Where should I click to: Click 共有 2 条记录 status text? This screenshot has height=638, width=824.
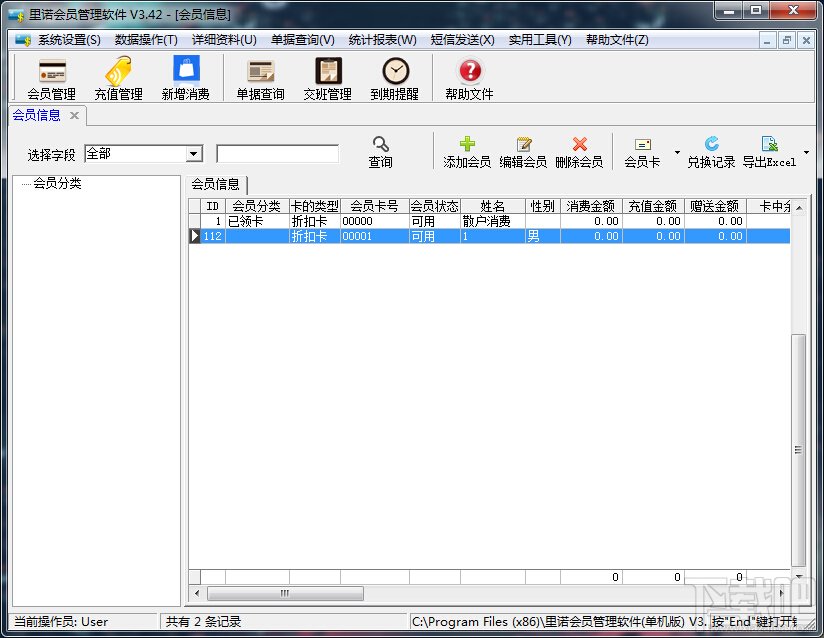tap(203, 622)
